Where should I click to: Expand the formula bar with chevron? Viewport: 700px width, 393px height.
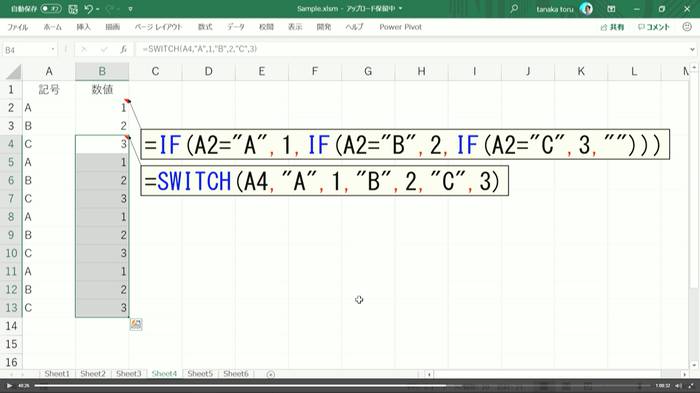[x=692, y=49]
